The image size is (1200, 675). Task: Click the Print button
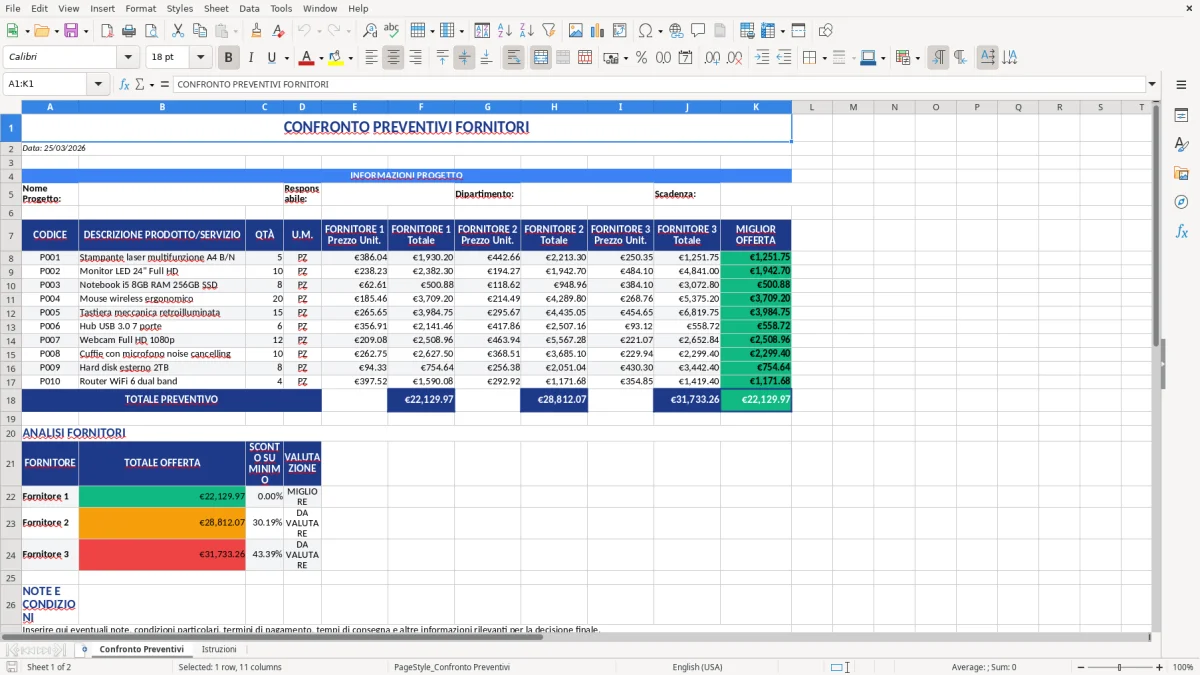click(129, 30)
